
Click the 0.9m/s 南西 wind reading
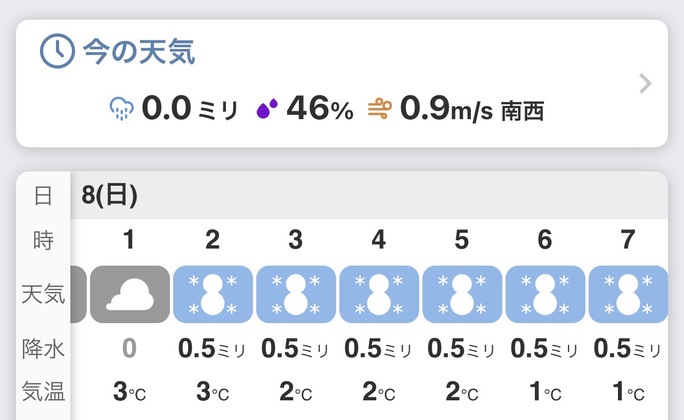(471, 109)
